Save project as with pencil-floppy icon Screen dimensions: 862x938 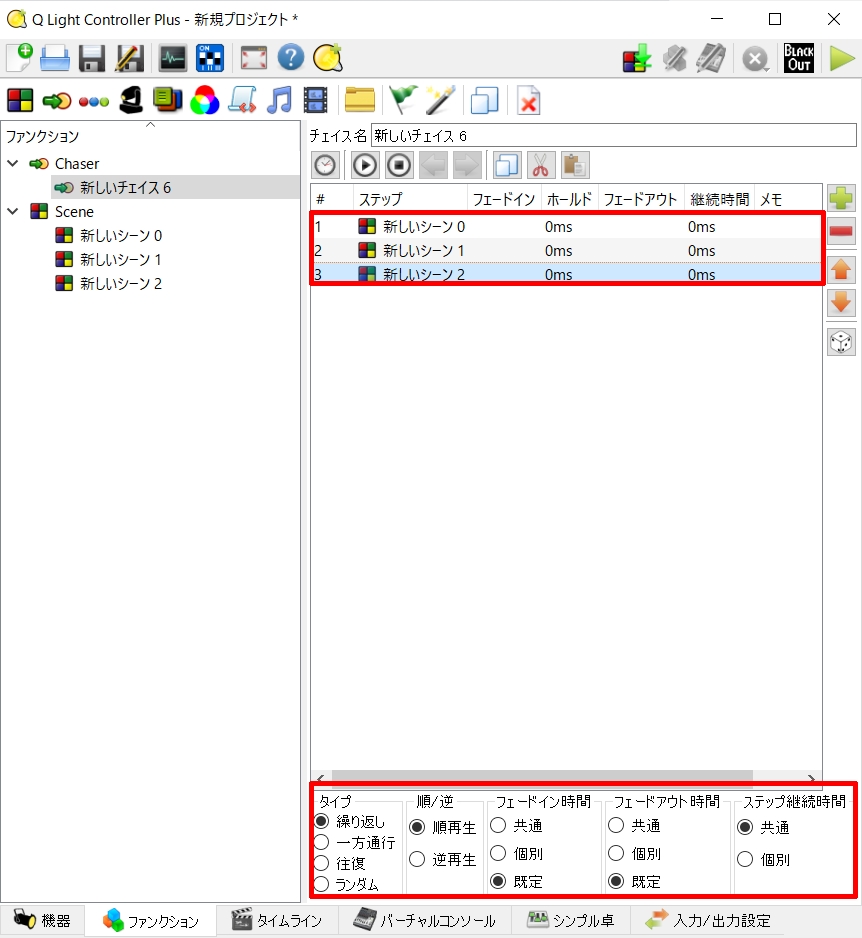click(129, 59)
